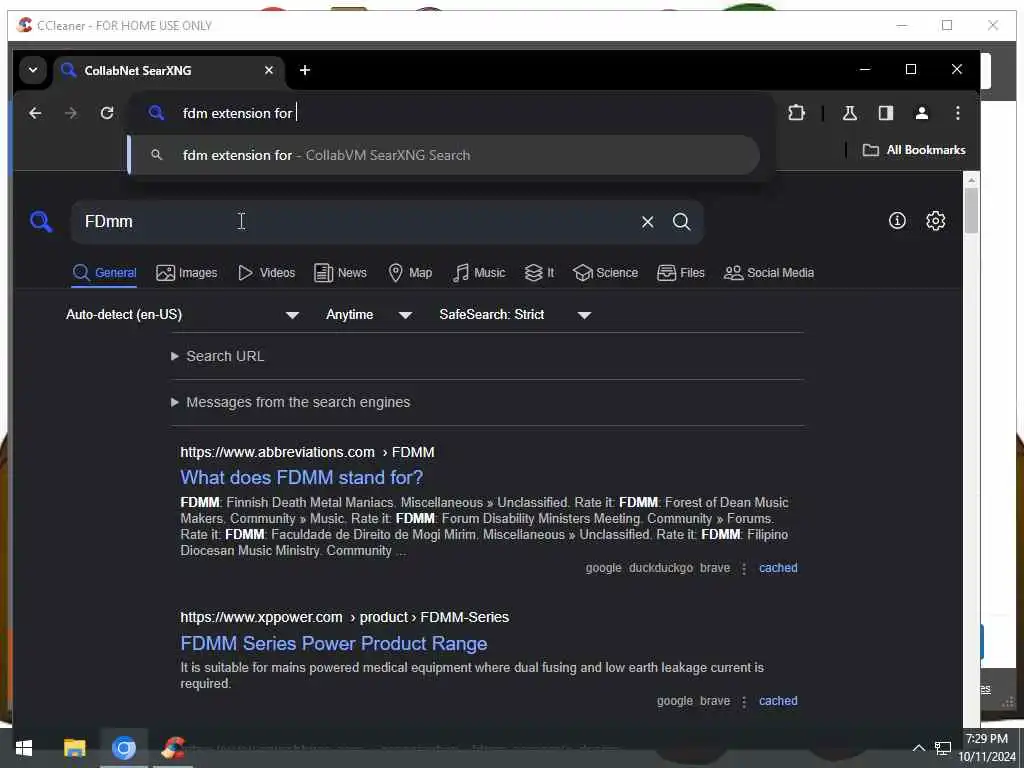Open File Explorer from the taskbar
Viewport: 1024px width, 768px height.
(74, 748)
